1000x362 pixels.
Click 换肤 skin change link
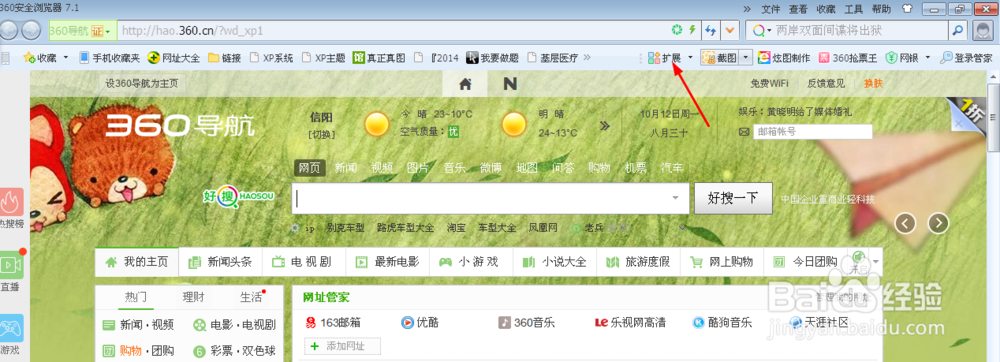click(x=873, y=83)
